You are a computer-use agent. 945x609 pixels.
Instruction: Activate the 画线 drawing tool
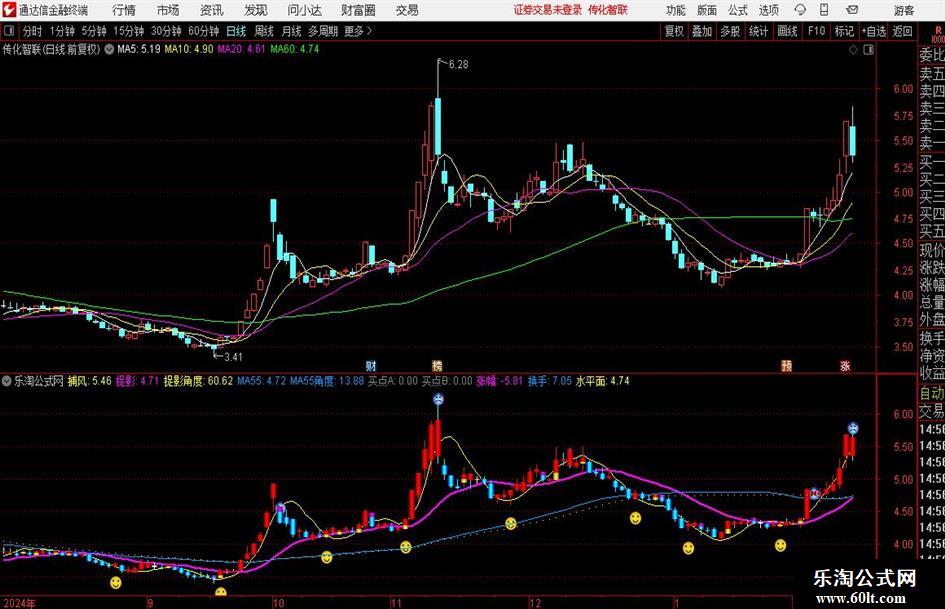click(787, 31)
